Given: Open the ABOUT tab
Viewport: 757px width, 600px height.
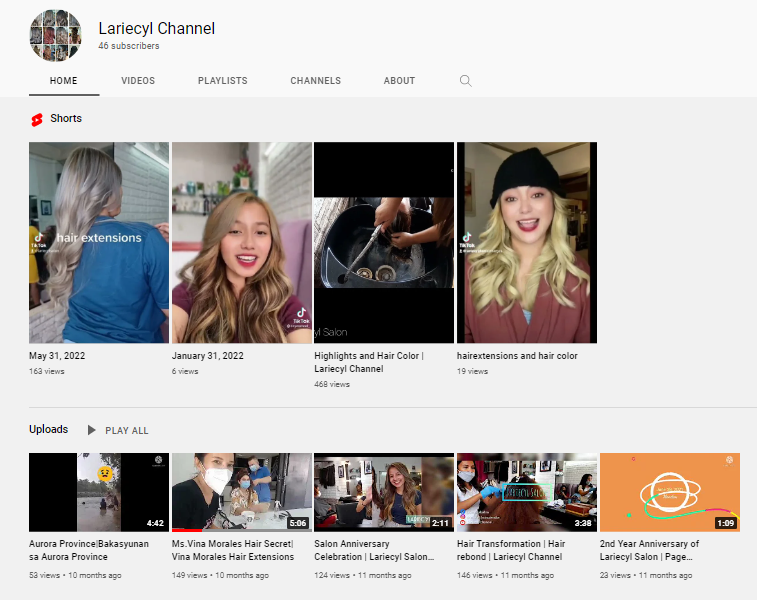Looking at the screenshot, I should click(399, 81).
